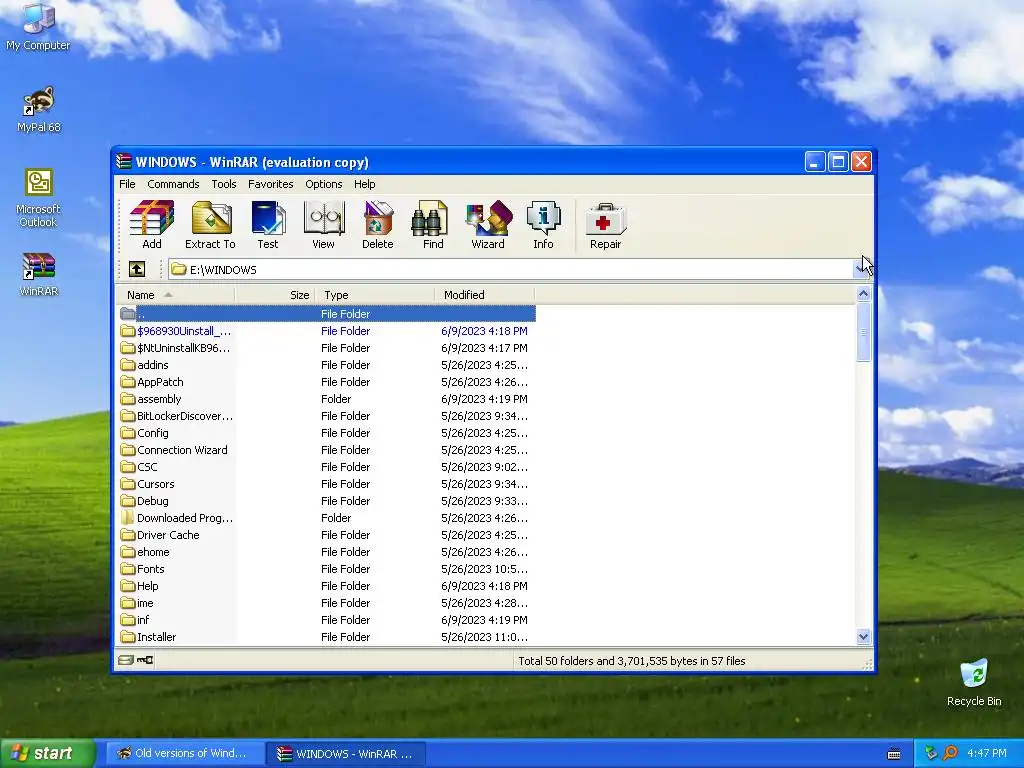Click the vertical scrollbar thumb

(x=863, y=332)
